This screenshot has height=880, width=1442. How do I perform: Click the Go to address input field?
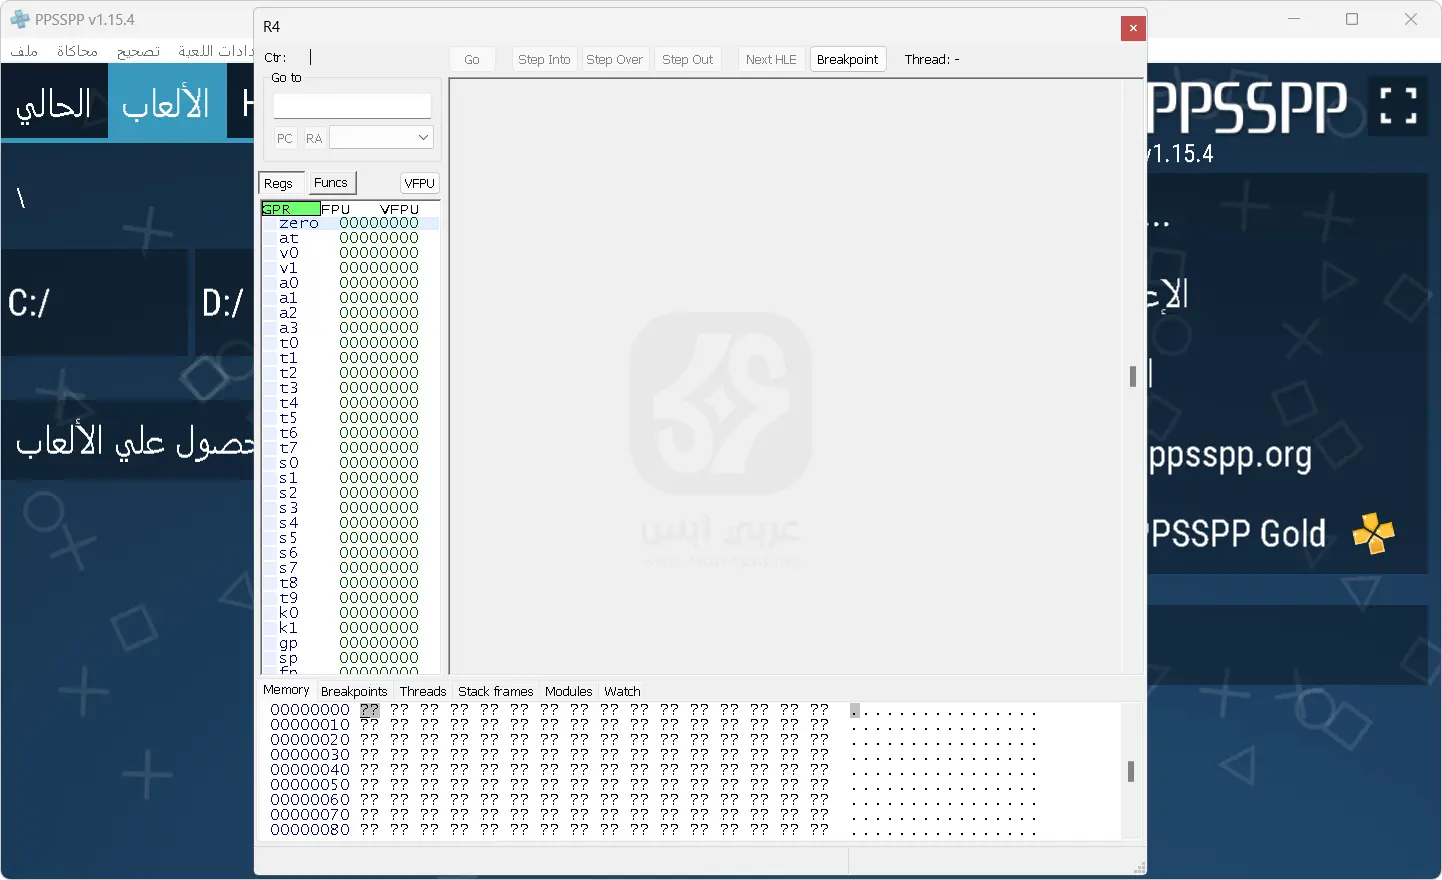(x=352, y=106)
